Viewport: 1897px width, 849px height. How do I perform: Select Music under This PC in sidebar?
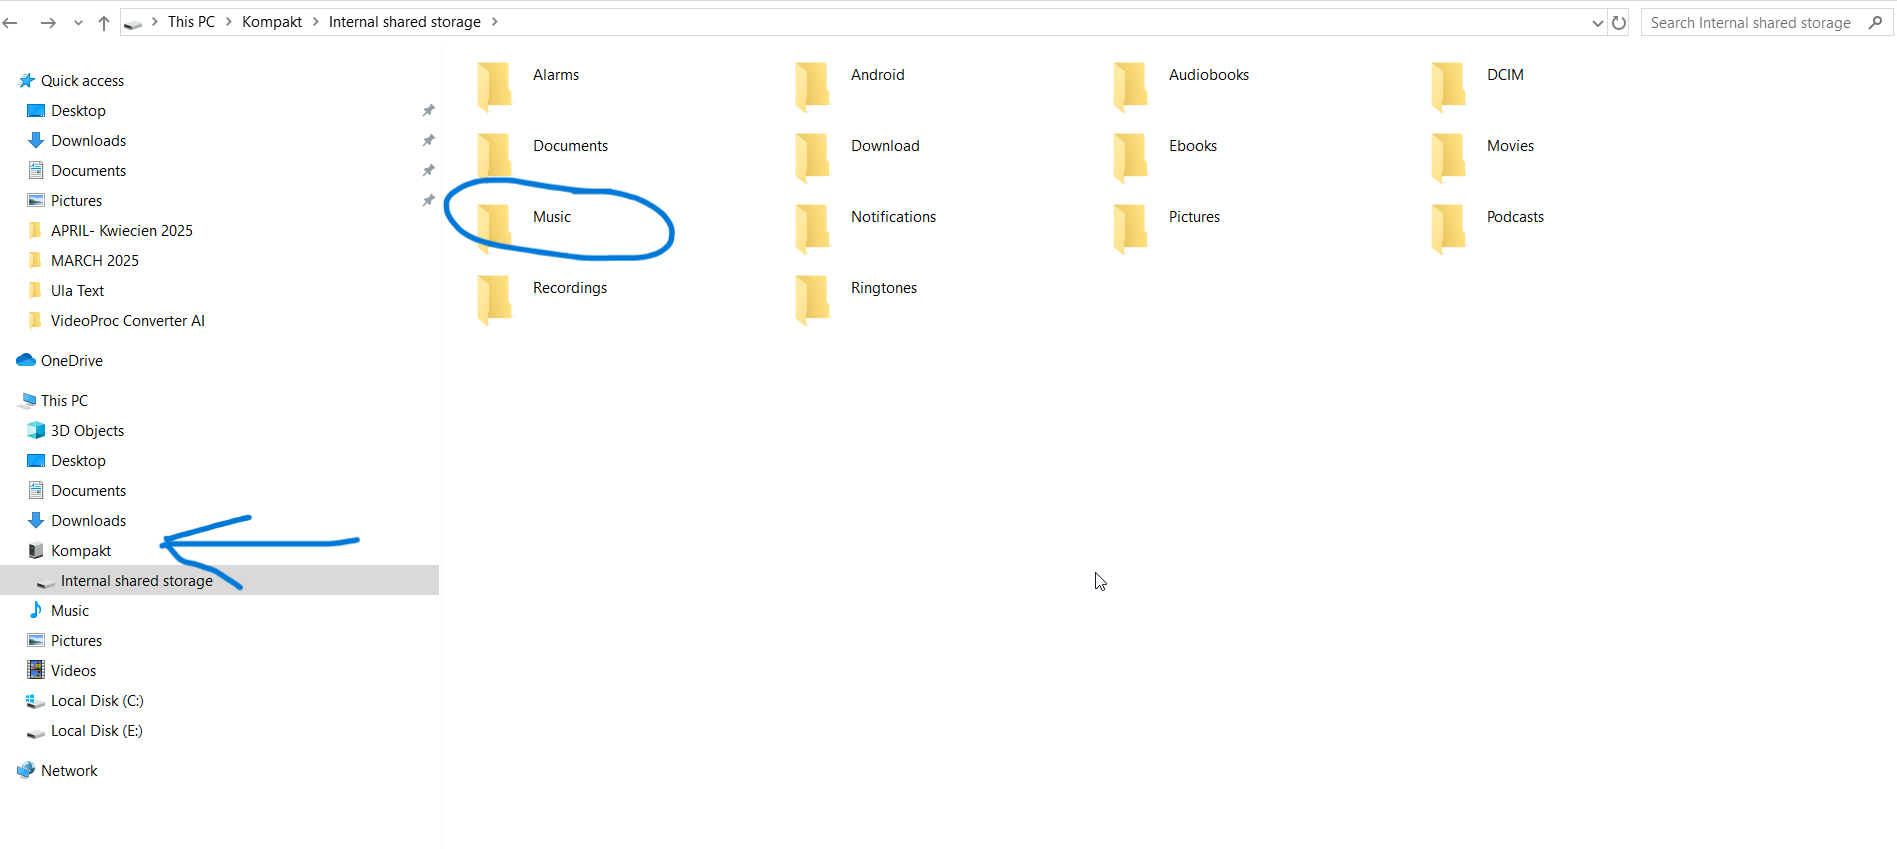(70, 610)
